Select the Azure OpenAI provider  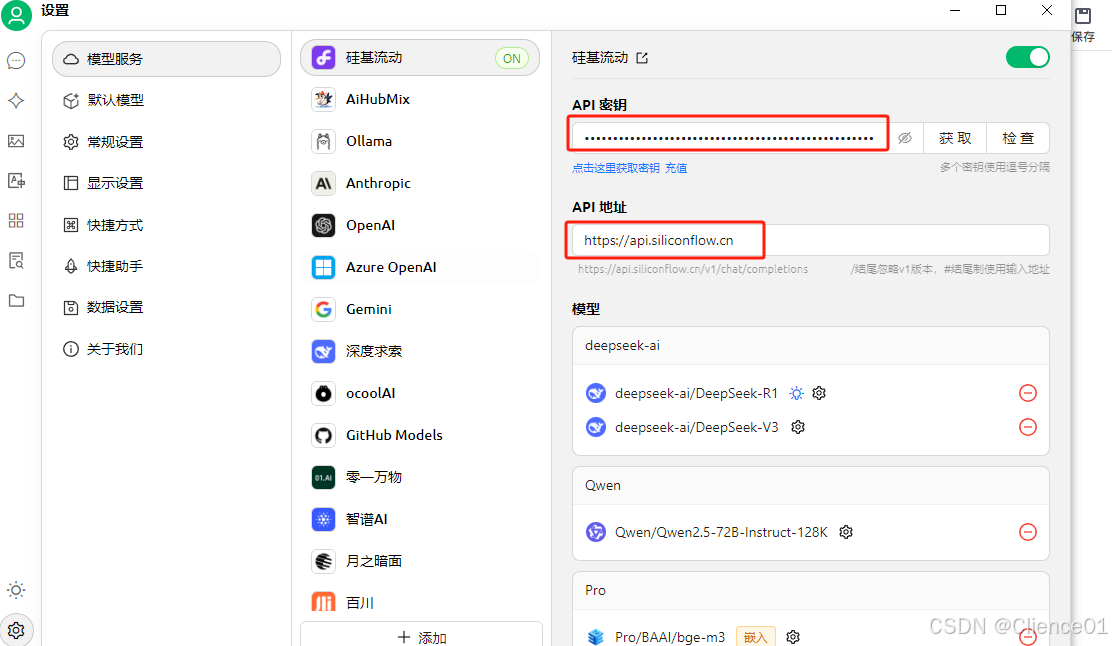pos(420,267)
